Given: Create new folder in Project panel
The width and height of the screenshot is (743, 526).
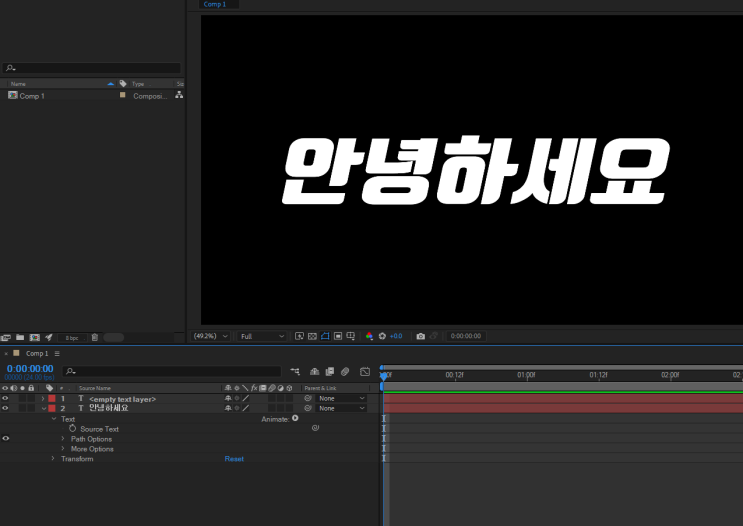Looking at the screenshot, I should pyautogui.click(x=19, y=338).
